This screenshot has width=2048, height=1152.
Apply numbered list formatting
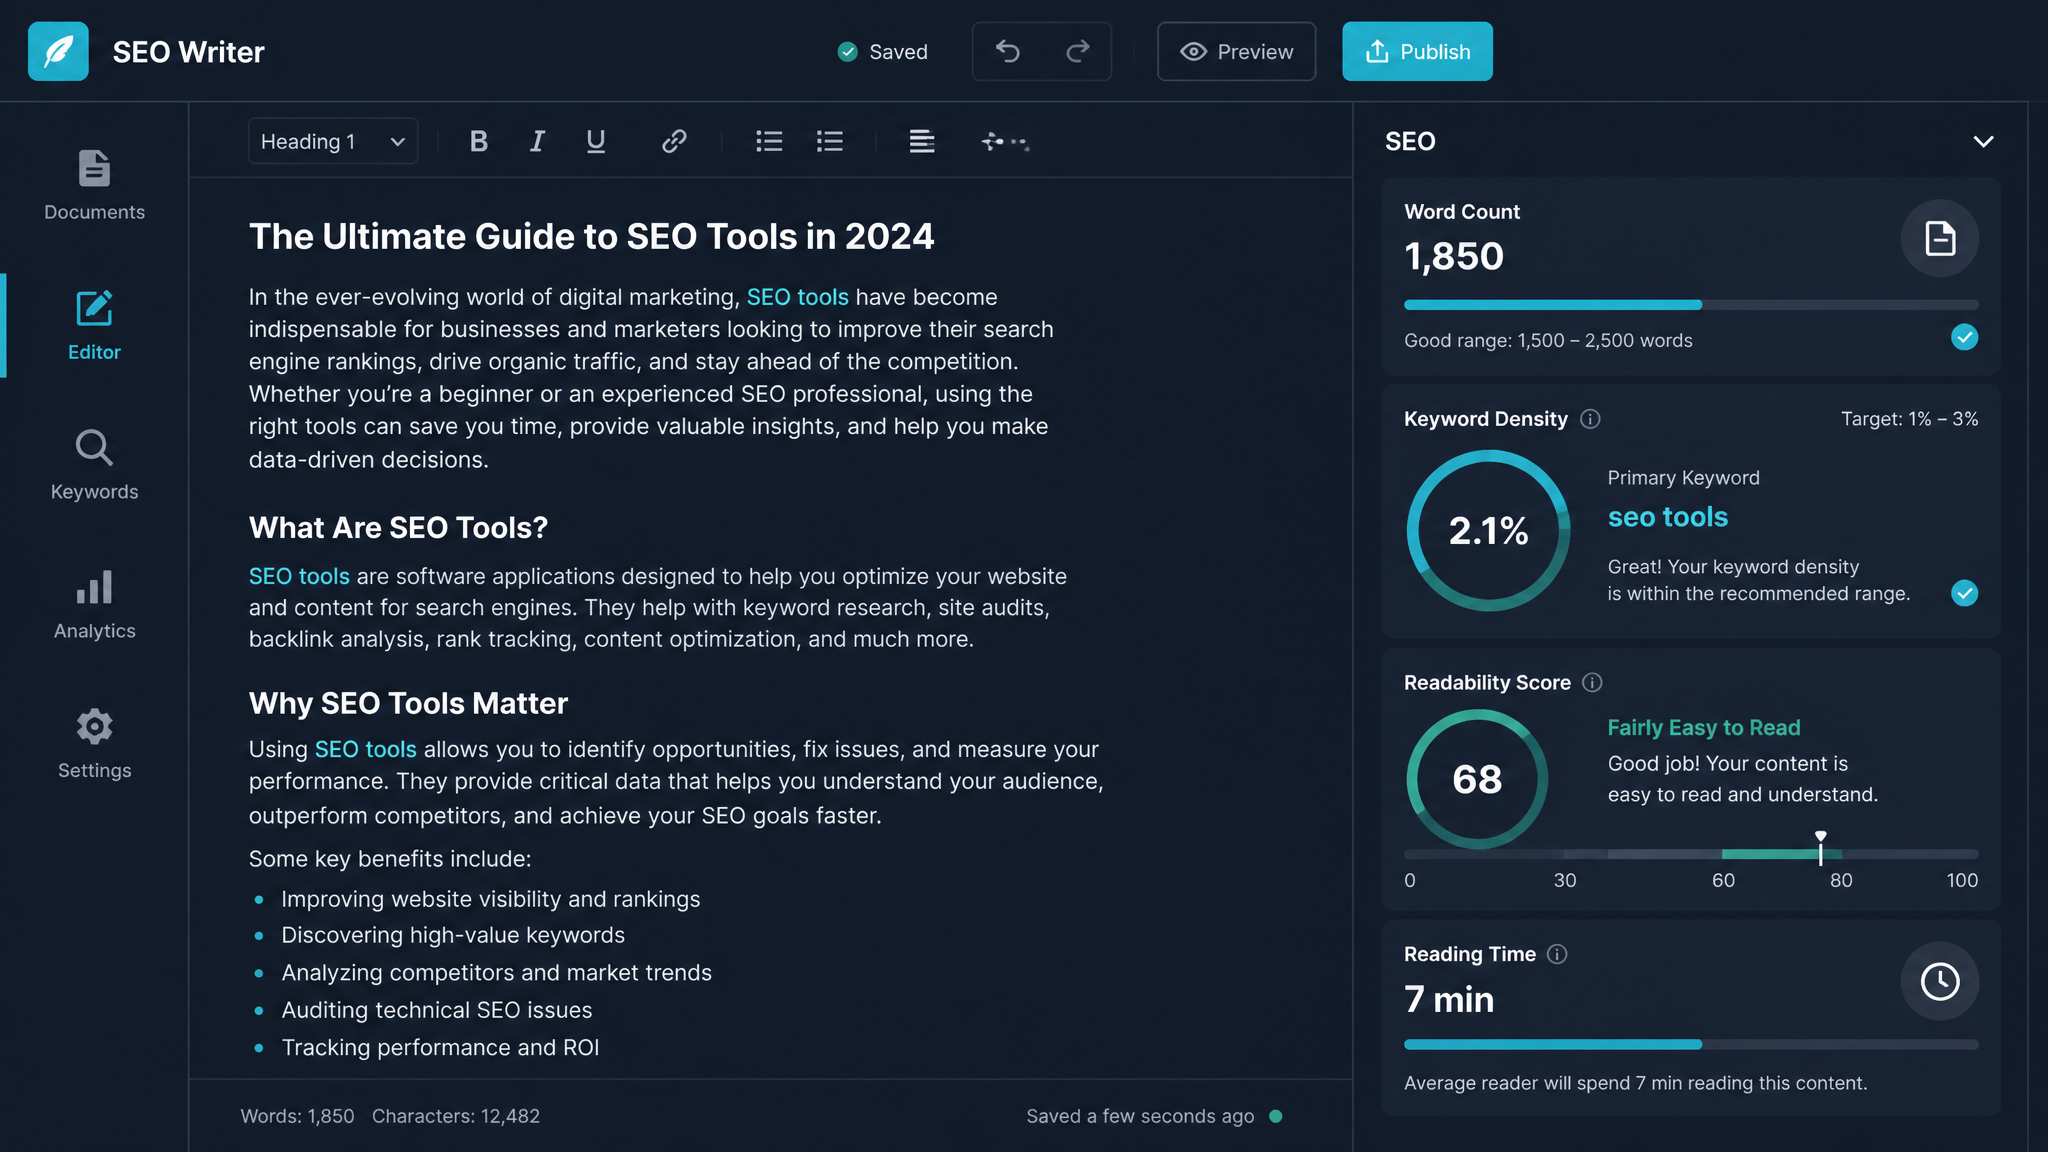pos(830,141)
